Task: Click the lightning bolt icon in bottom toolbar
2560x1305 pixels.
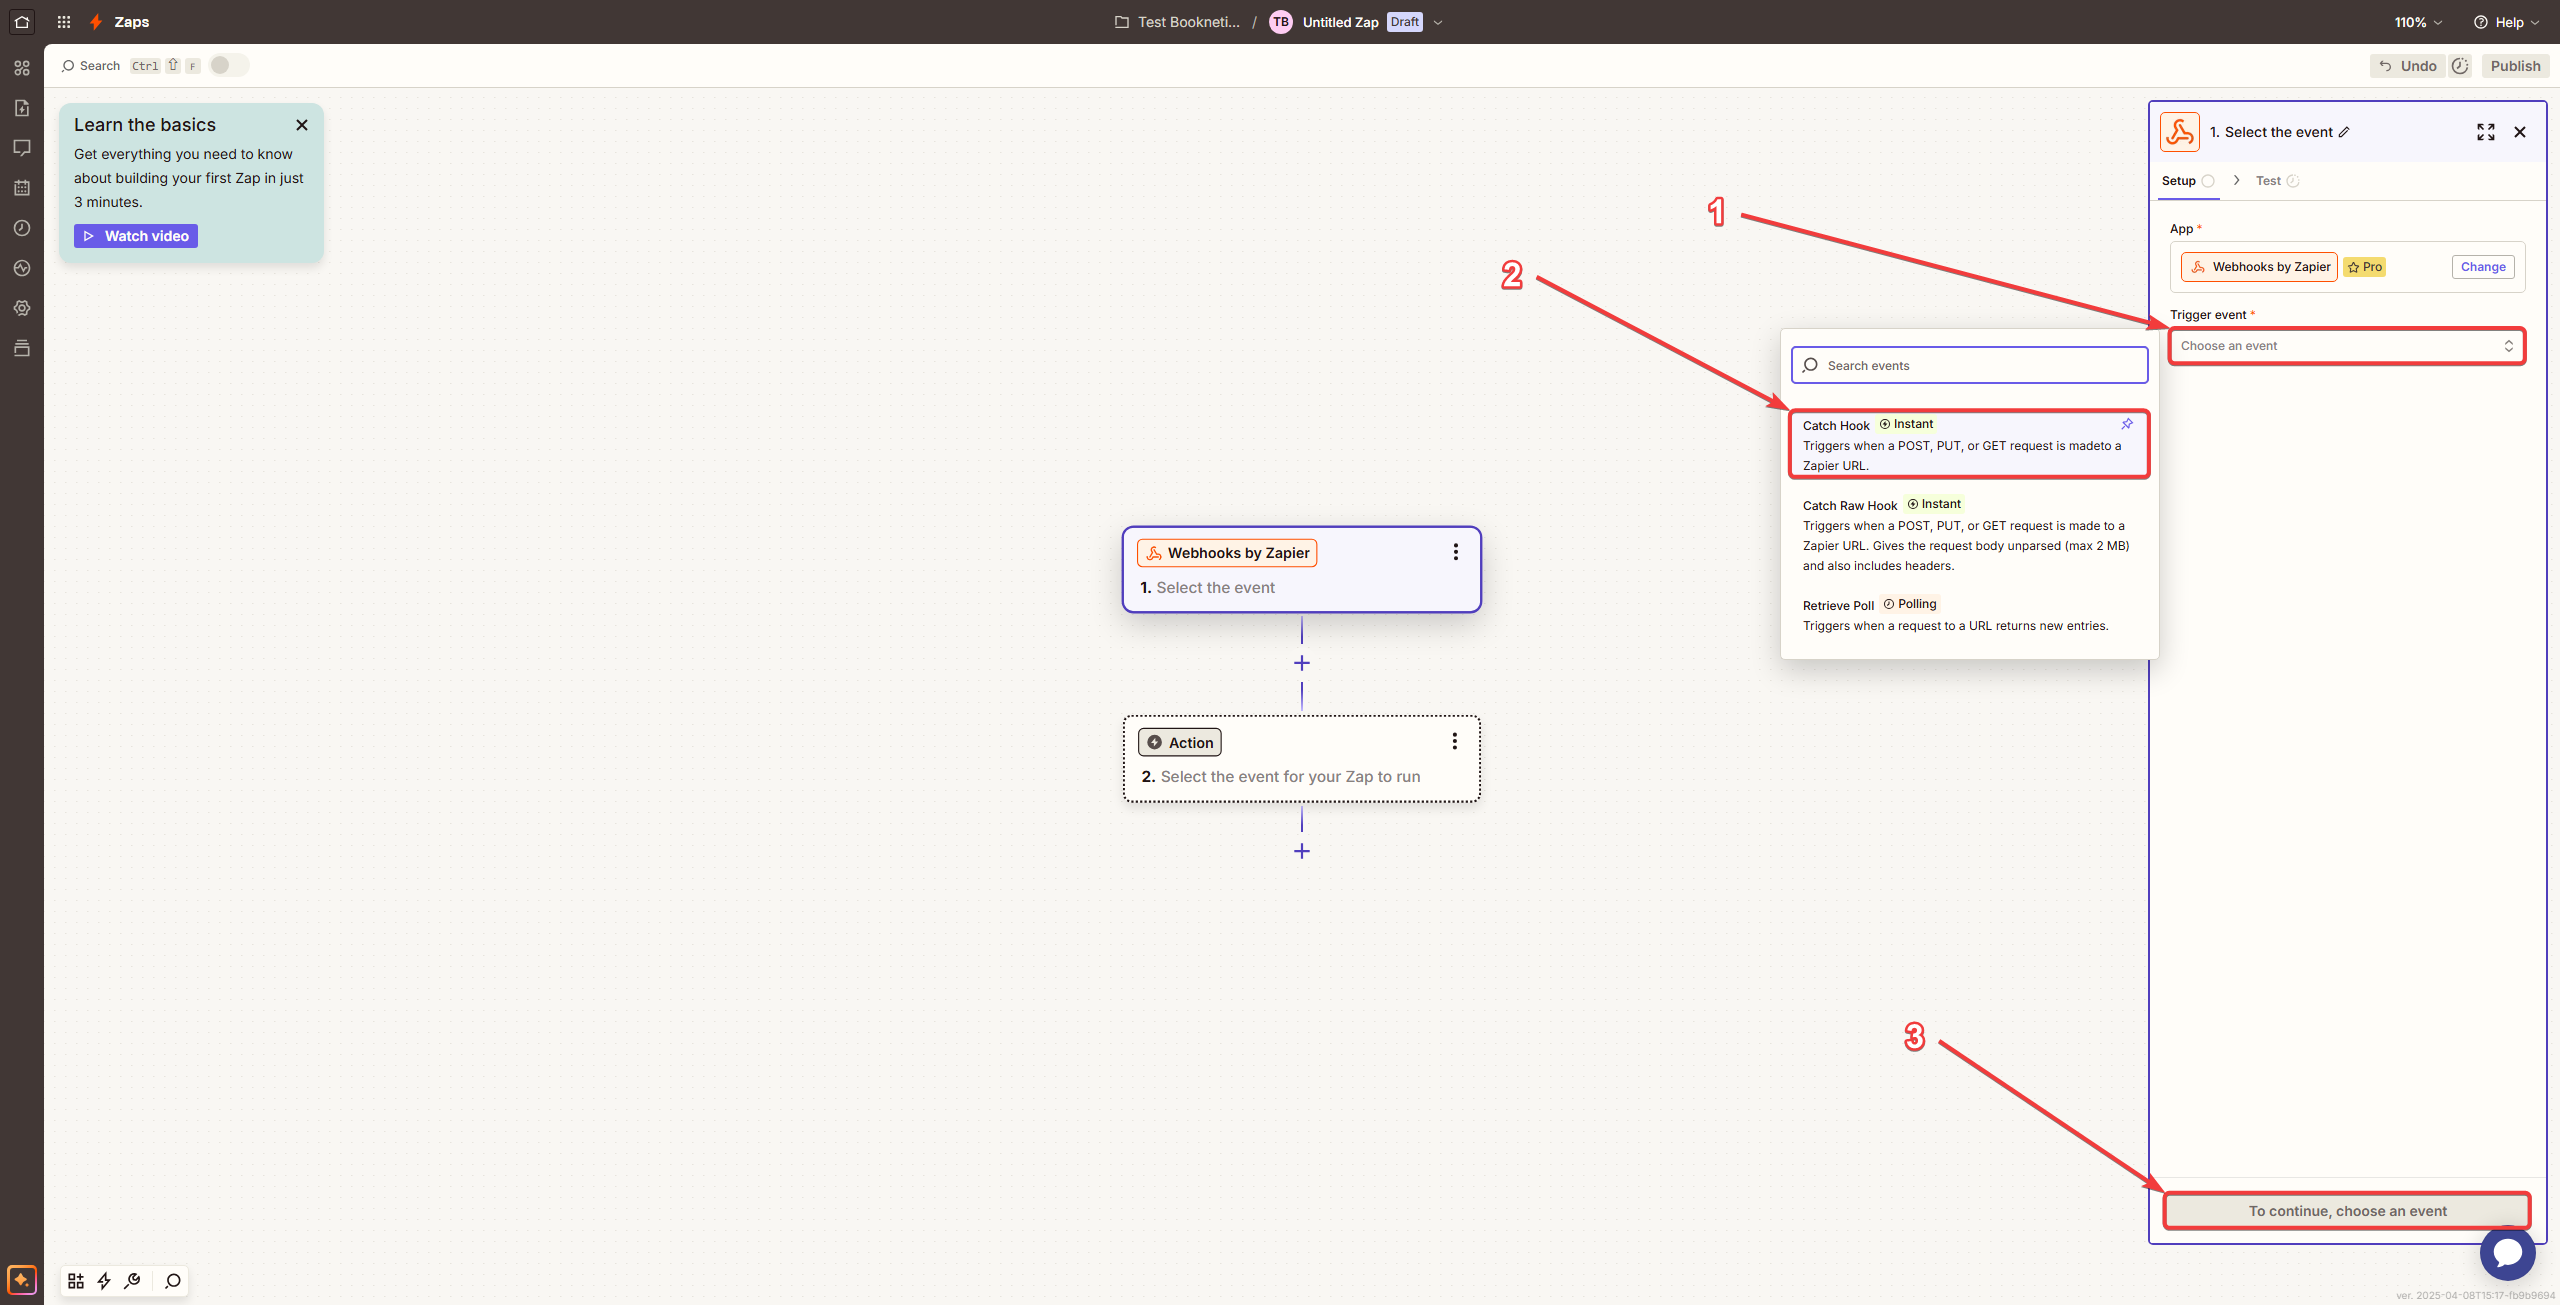Action: (104, 1281)
